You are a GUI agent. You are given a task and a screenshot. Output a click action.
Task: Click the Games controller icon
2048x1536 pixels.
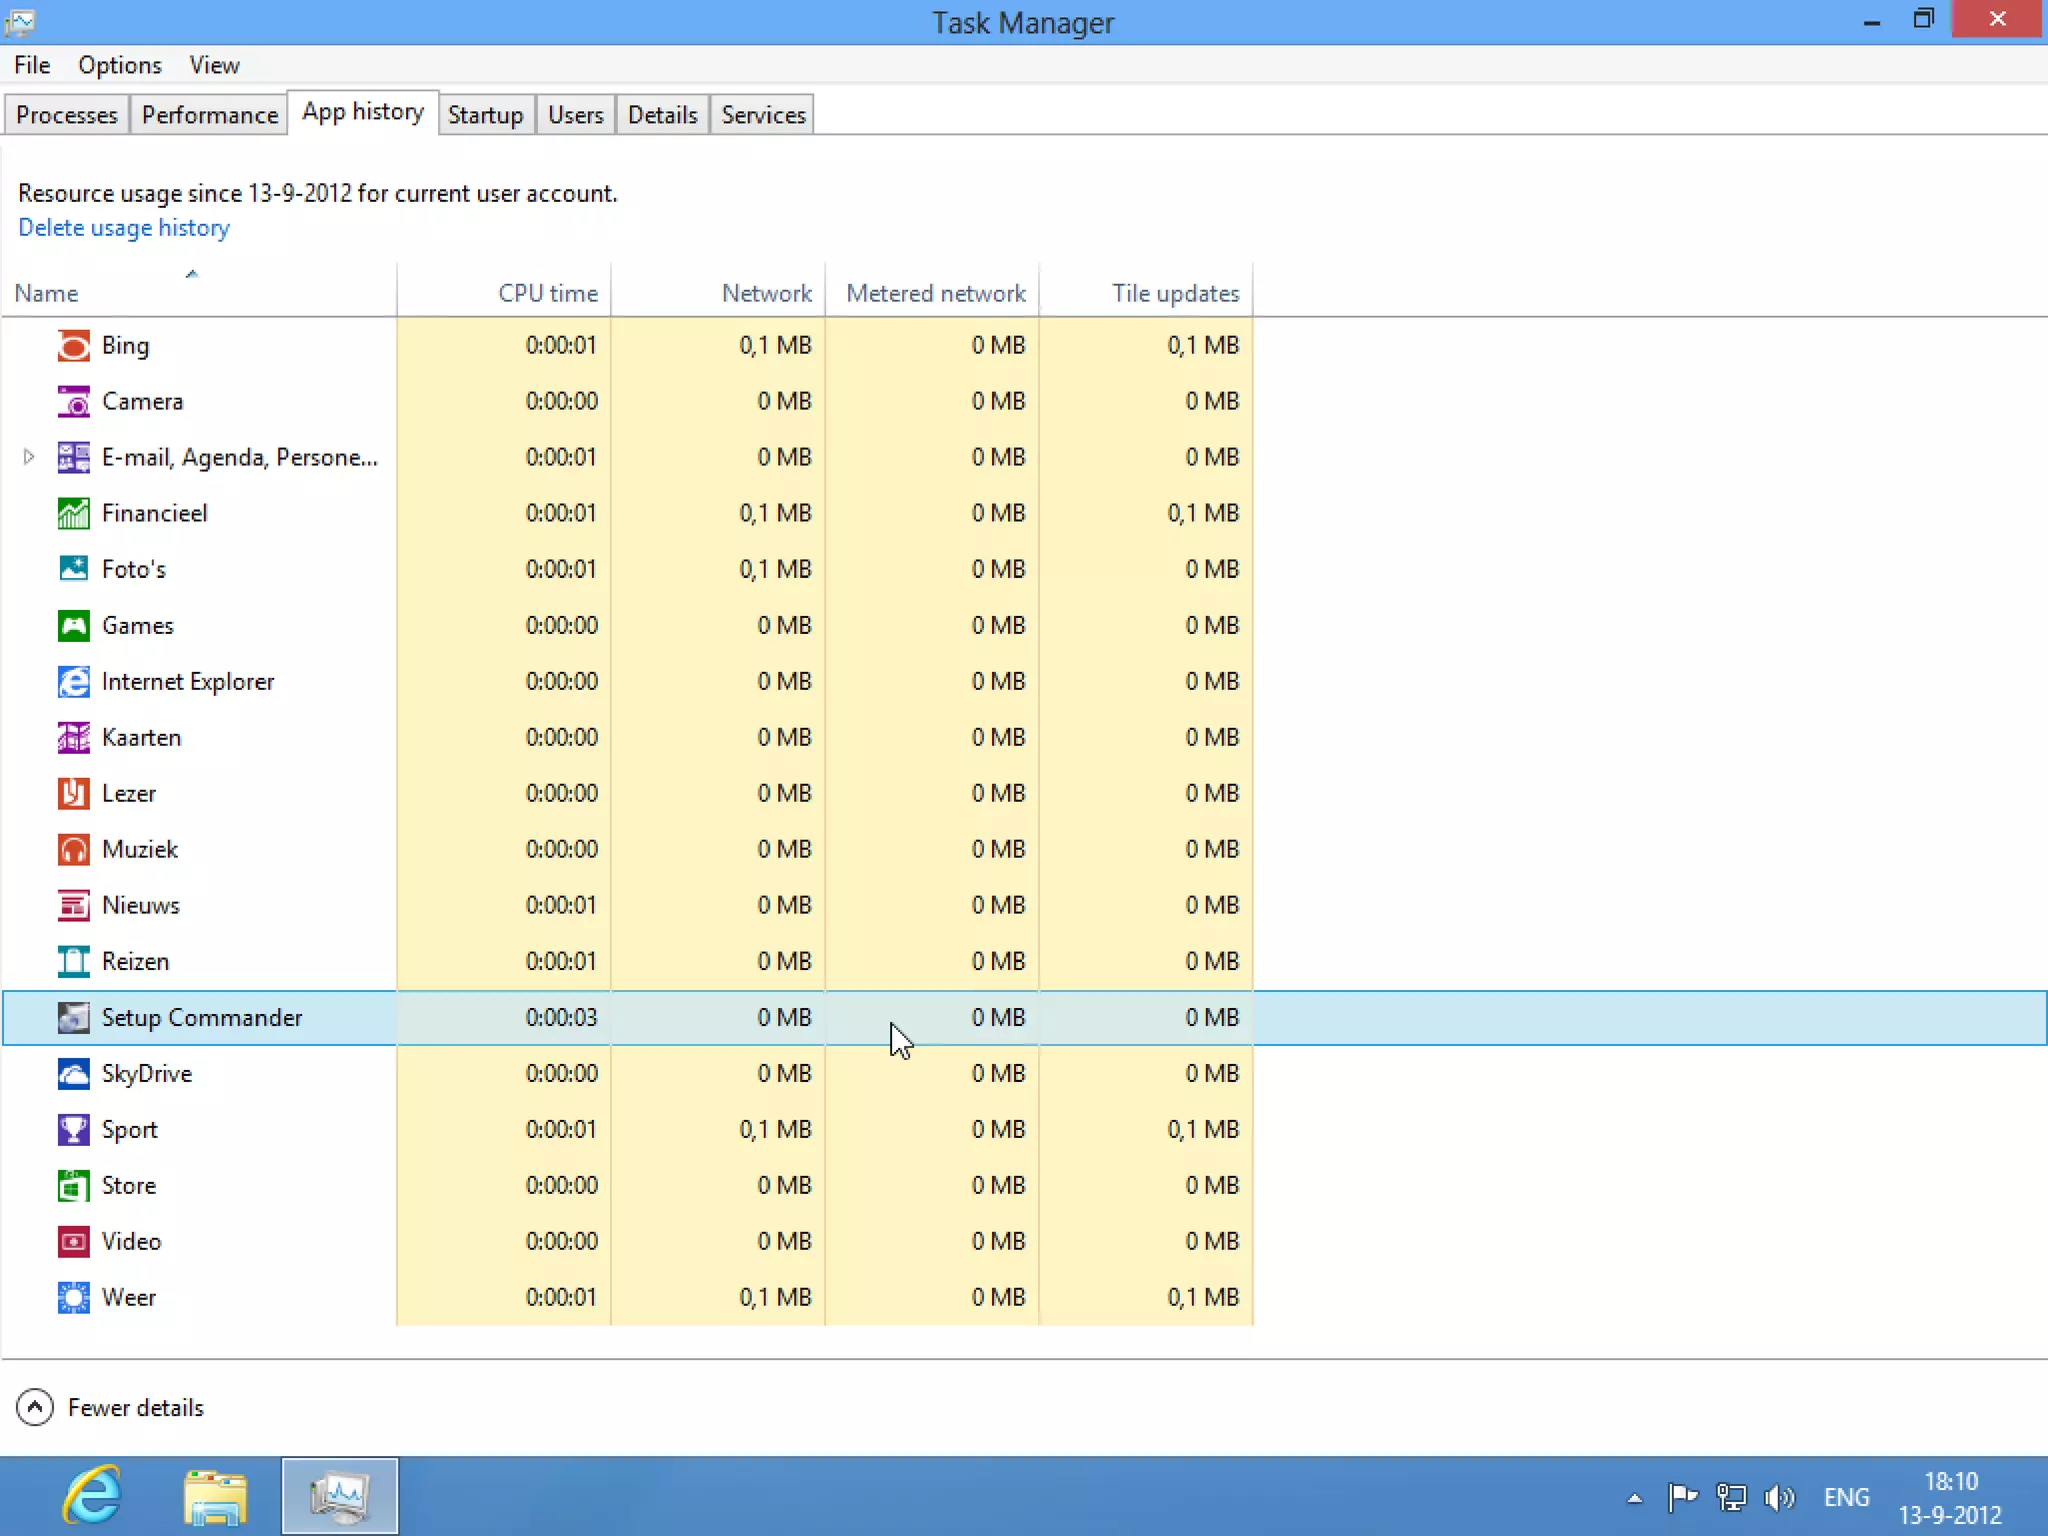coord(73,626)
